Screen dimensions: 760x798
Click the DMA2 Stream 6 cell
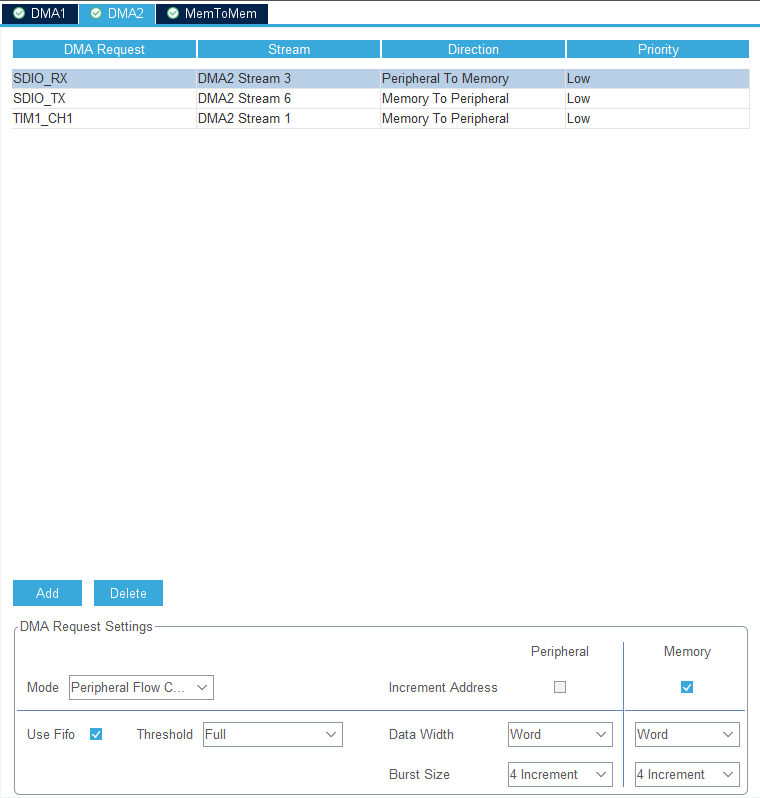click(x=288, y=98)
